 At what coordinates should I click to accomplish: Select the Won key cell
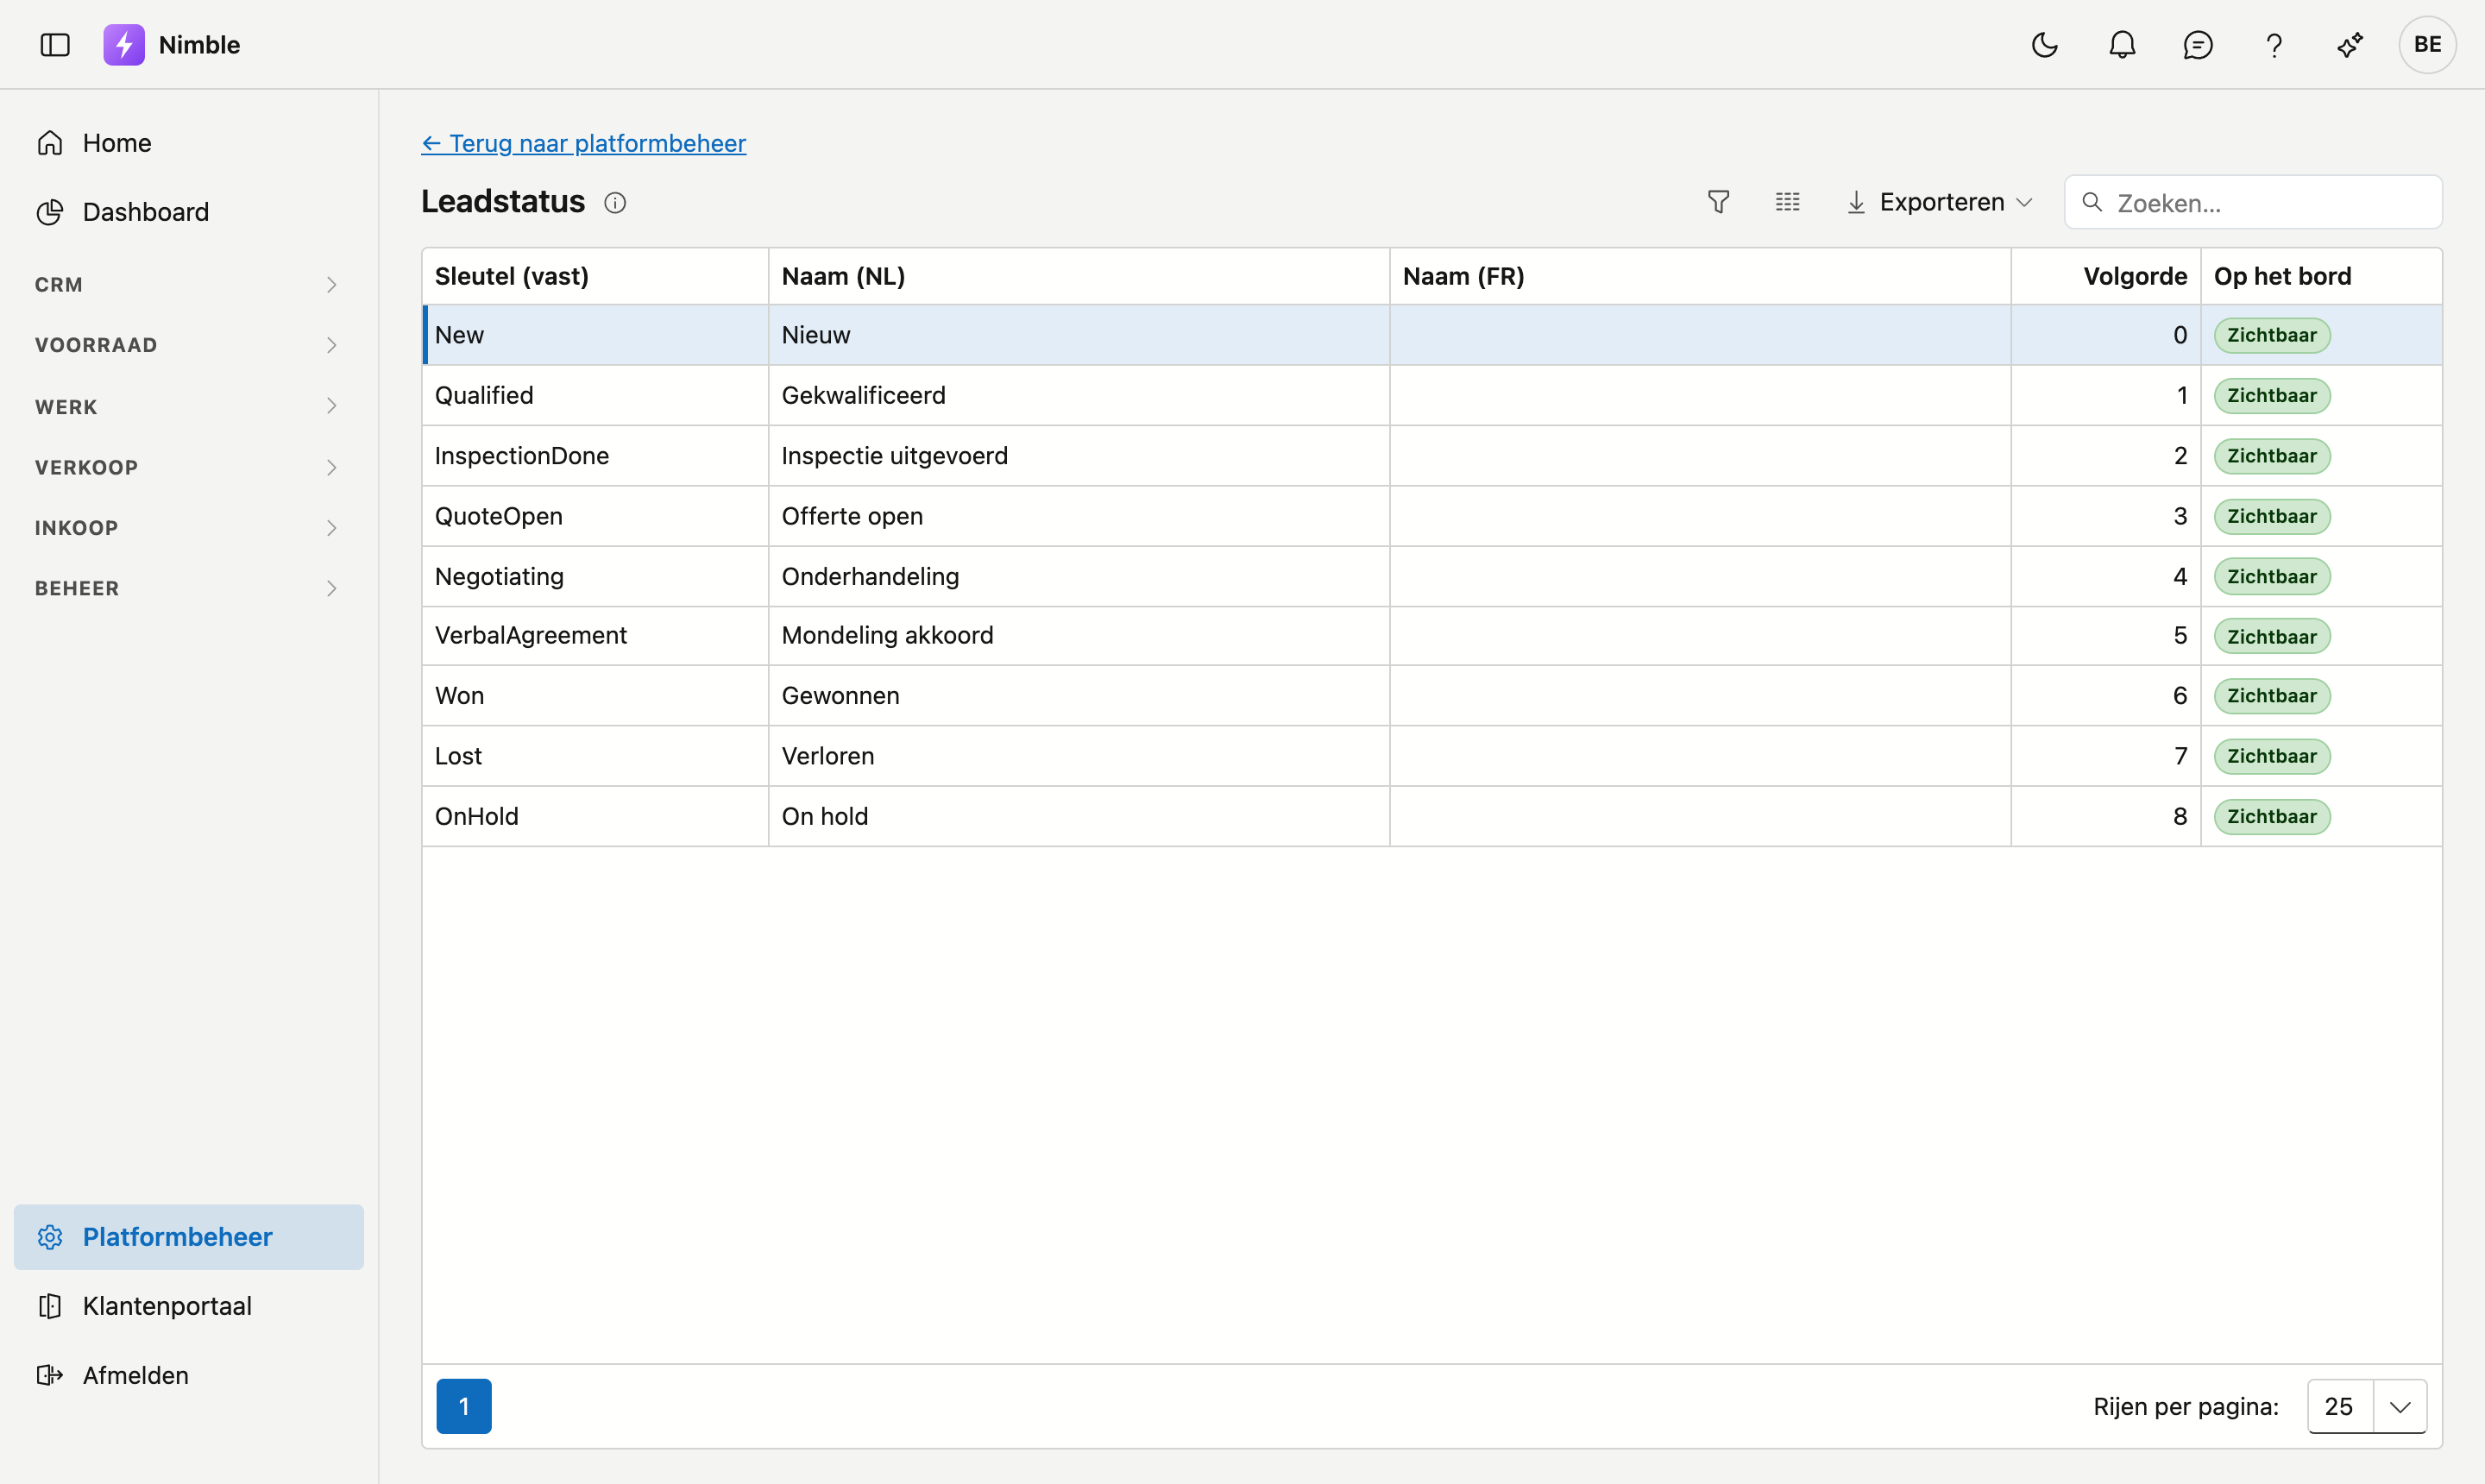pyautogui.click(x=595, y=696)
